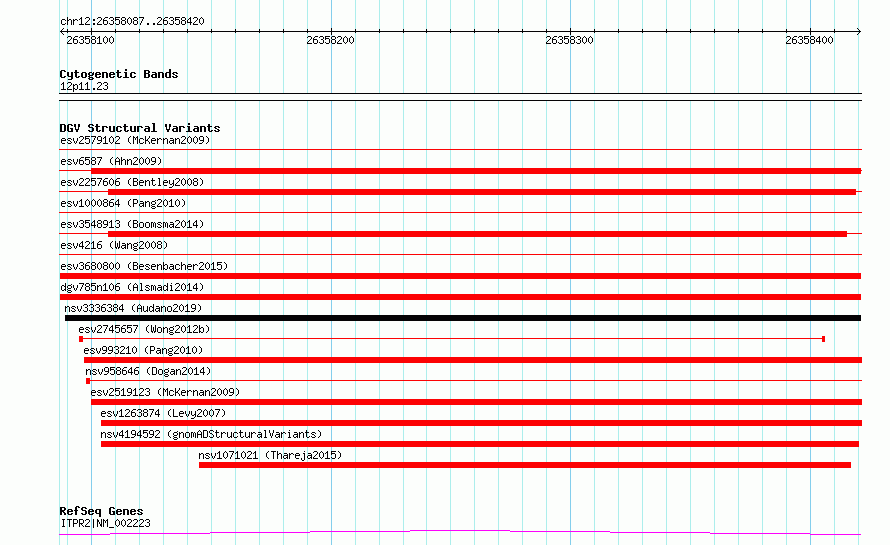This screenshot has width=890, height=545.
Task: Click the 26358100 ruler position label
Action: (90, 40)
